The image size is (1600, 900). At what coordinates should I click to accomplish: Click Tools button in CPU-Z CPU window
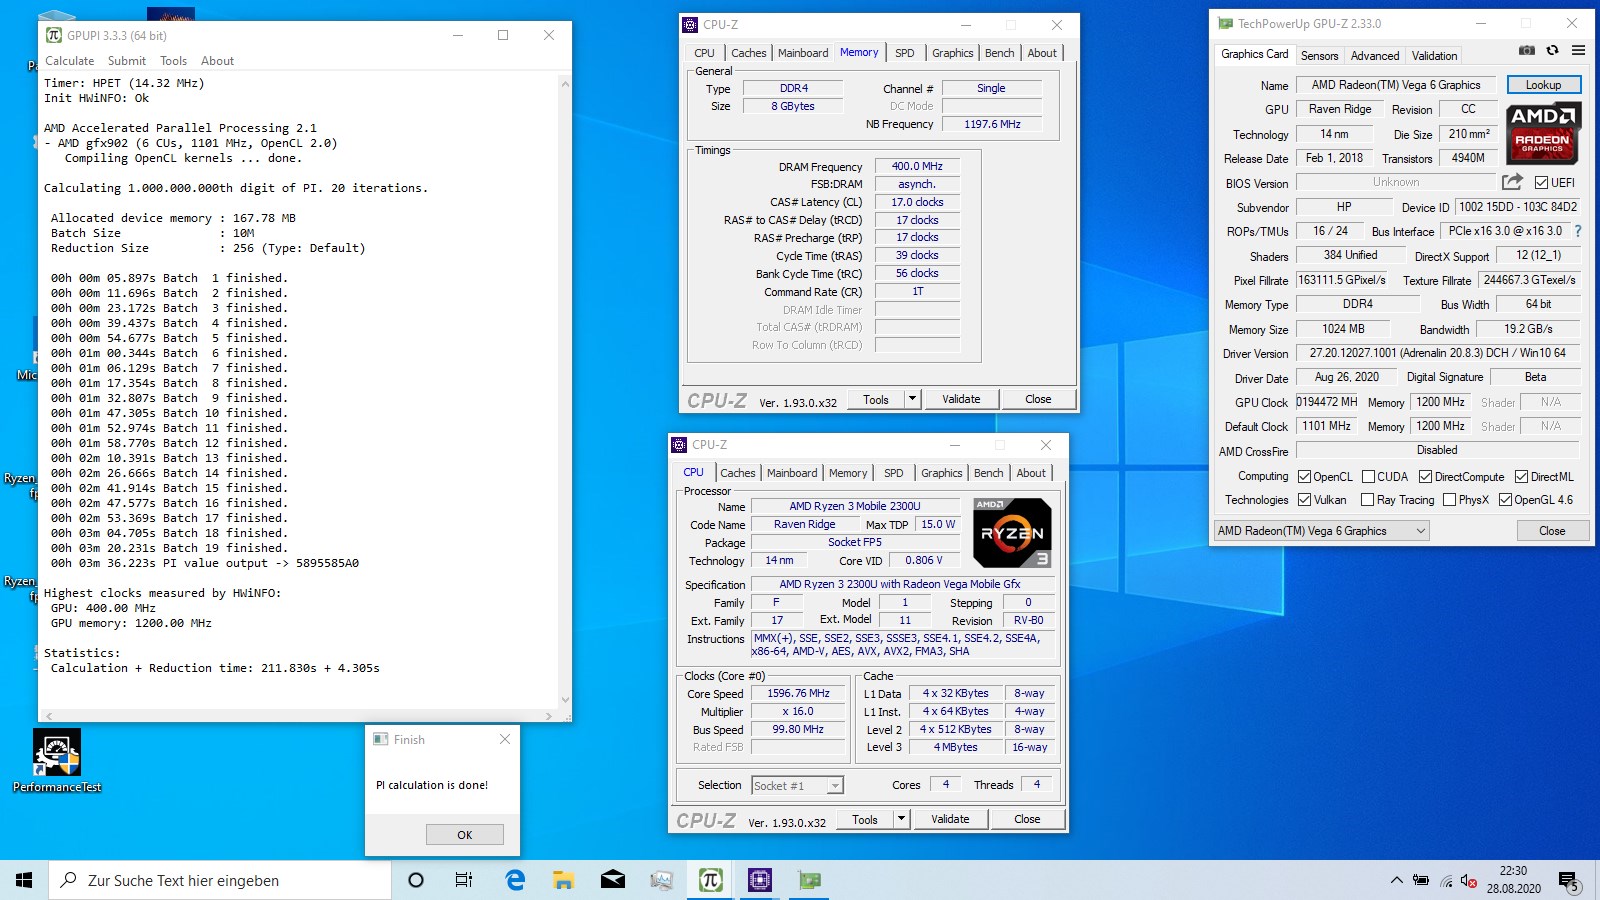click(865, 819)
